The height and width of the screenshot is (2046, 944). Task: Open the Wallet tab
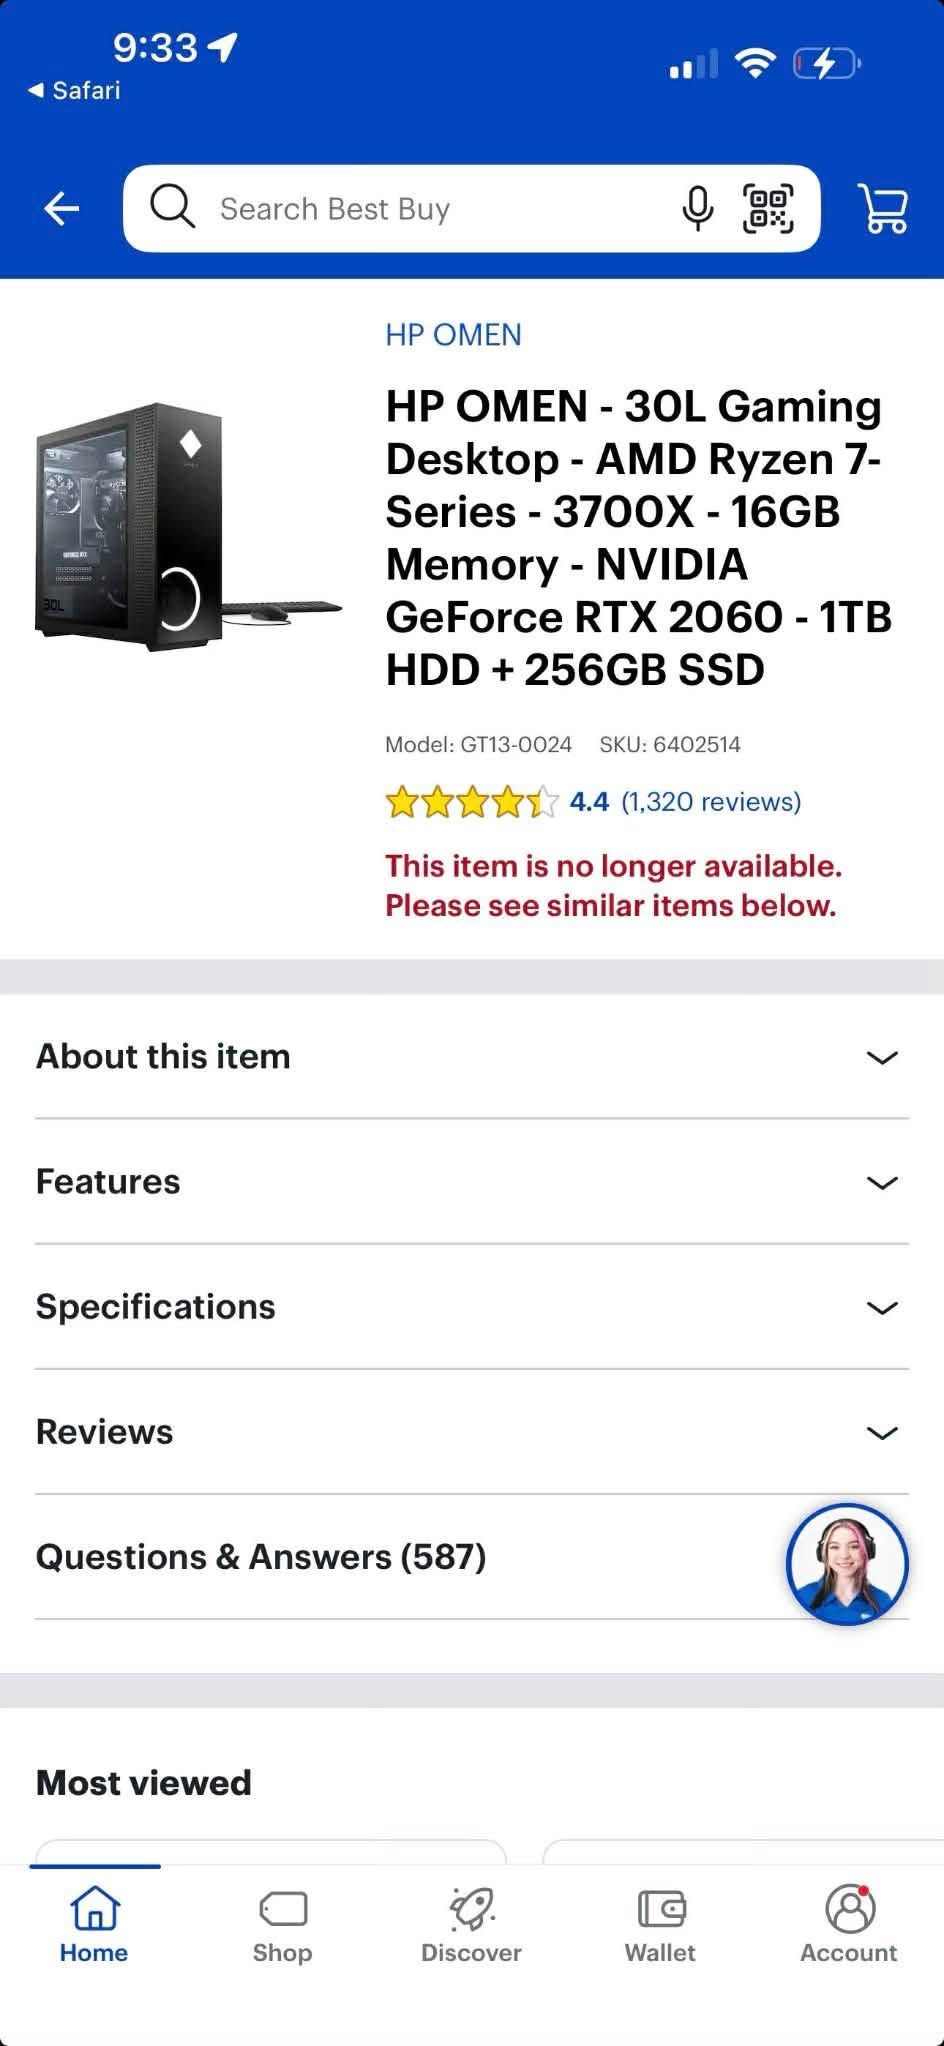coord(660,1927)
